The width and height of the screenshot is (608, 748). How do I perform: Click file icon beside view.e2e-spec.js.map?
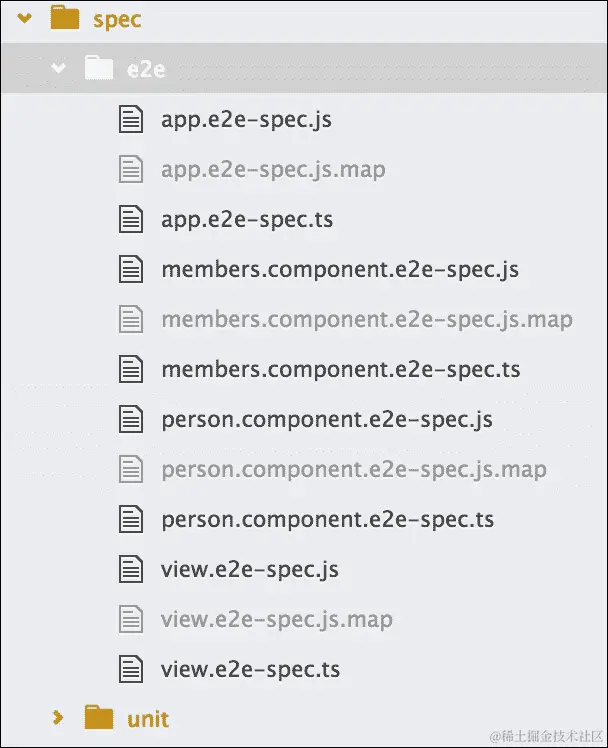pos(131,620)
